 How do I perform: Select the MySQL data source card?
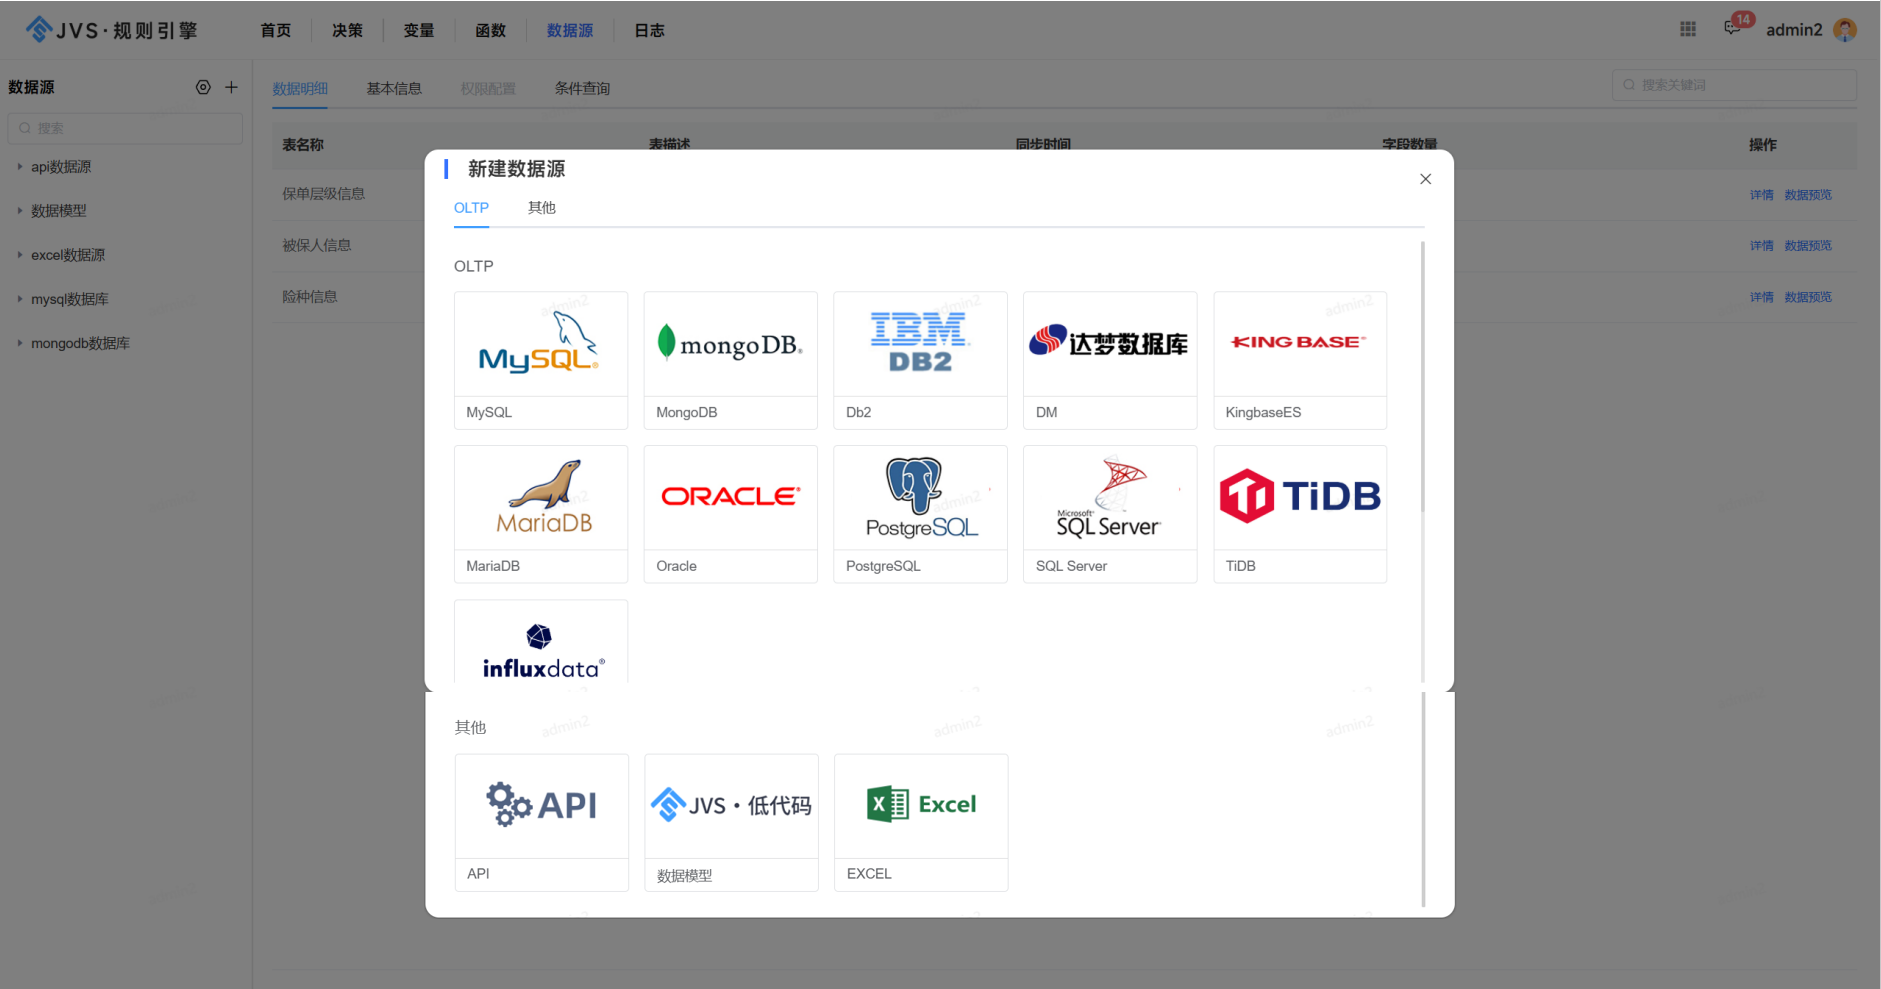click(x=541, y=360)
